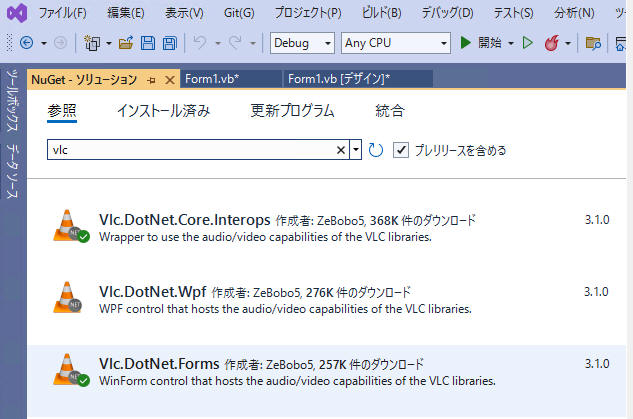Click the New Project toolbar icon
The width and height of the screenshot is (633, 419).
[x=93, y=43]
